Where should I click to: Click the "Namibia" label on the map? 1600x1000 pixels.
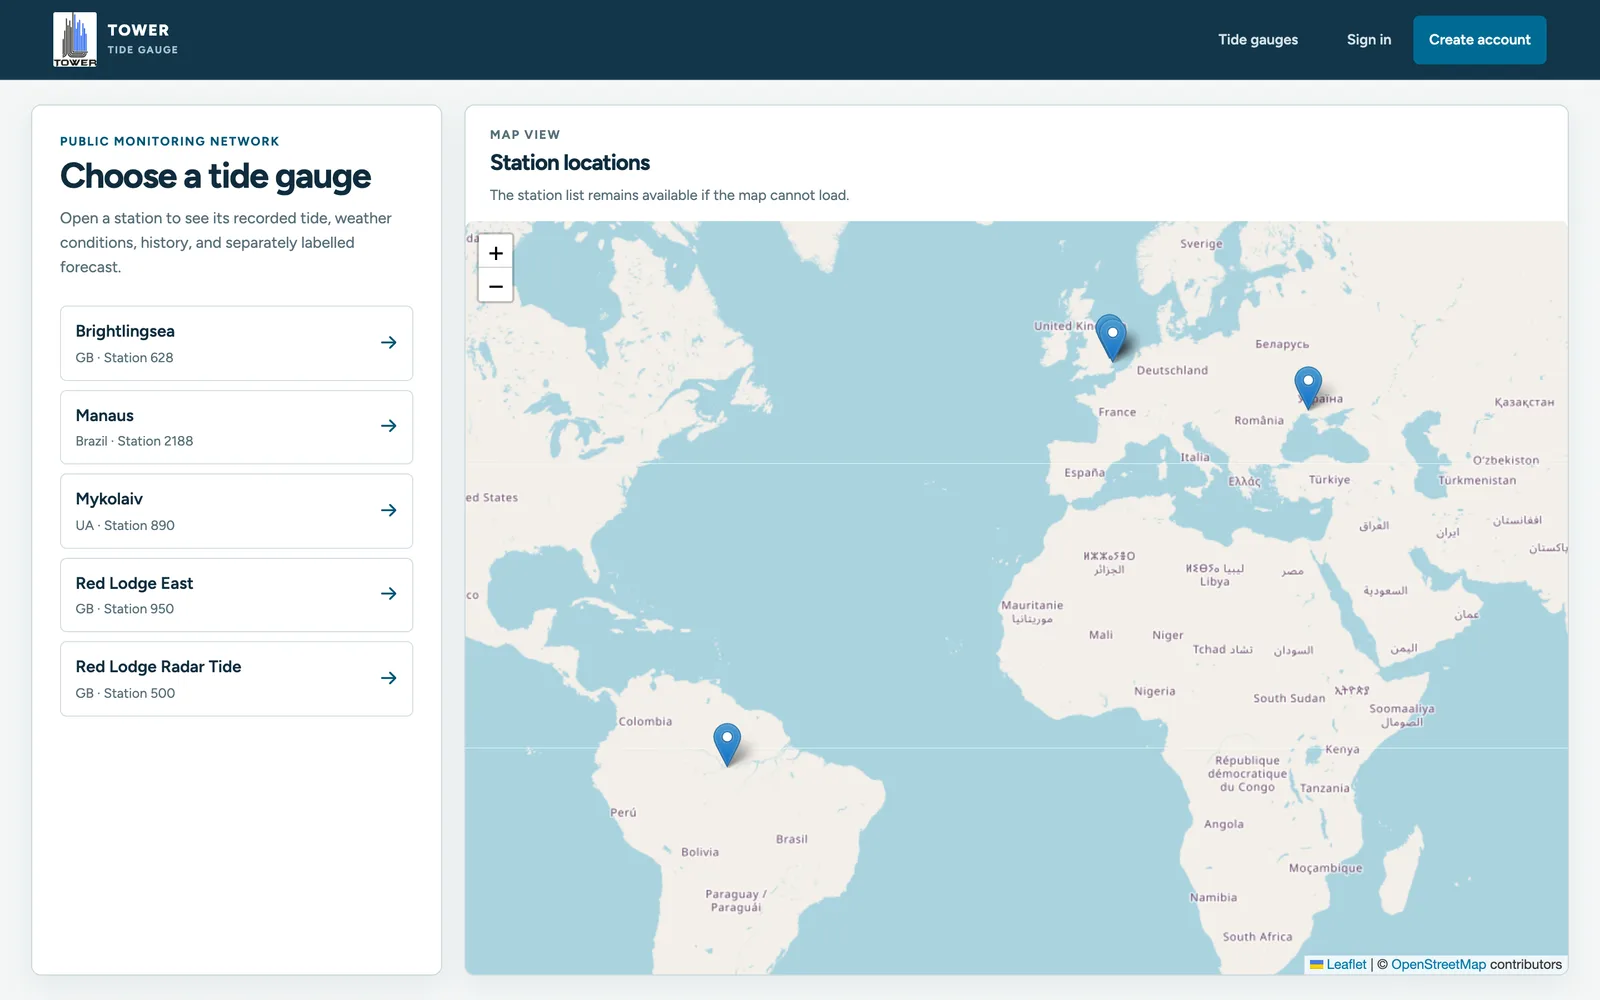1213,897
